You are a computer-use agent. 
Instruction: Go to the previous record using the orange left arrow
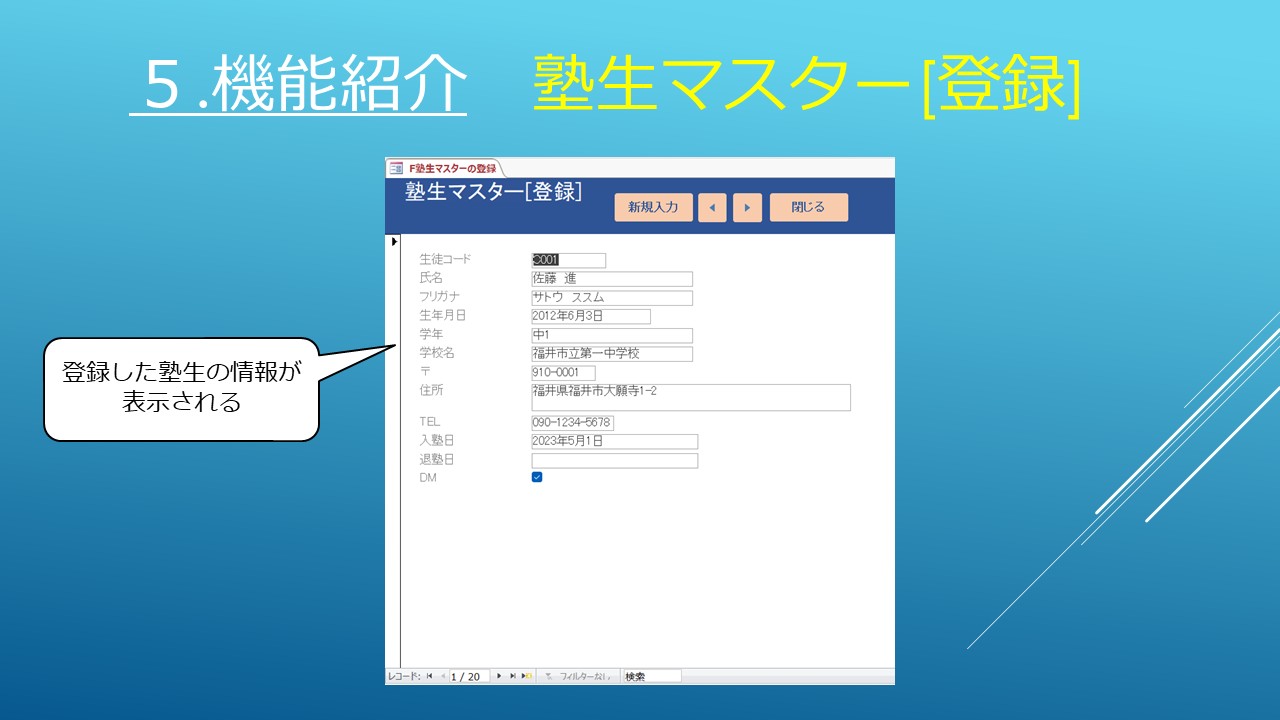[x=712, y=208]
